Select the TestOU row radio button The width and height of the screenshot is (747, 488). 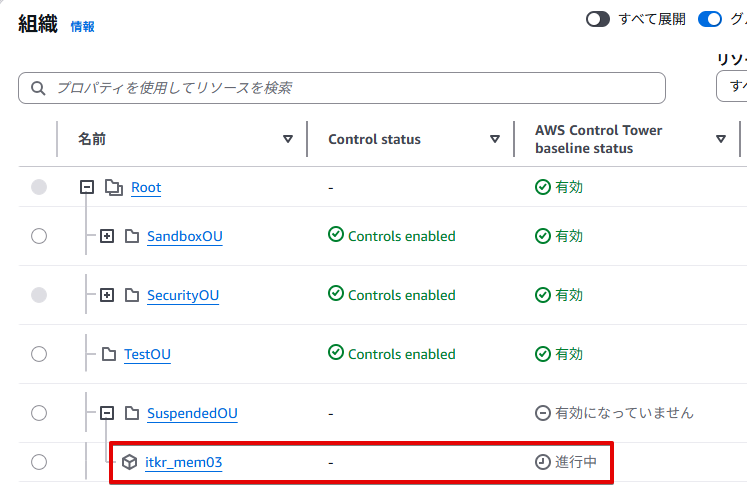click(x=39, y=354)
